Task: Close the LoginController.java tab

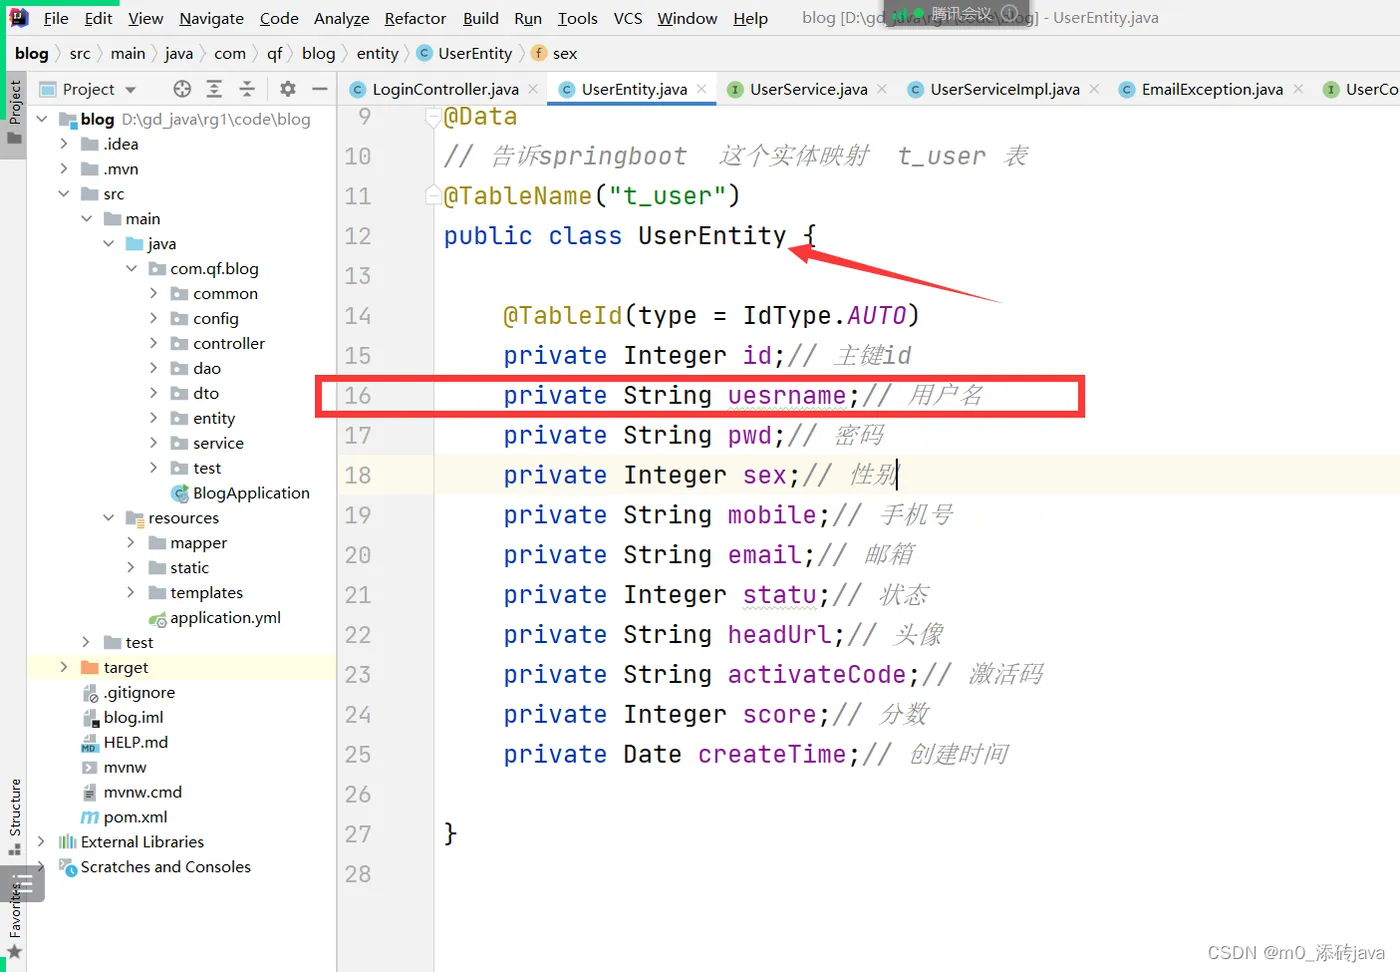Action: click(533, 89)
